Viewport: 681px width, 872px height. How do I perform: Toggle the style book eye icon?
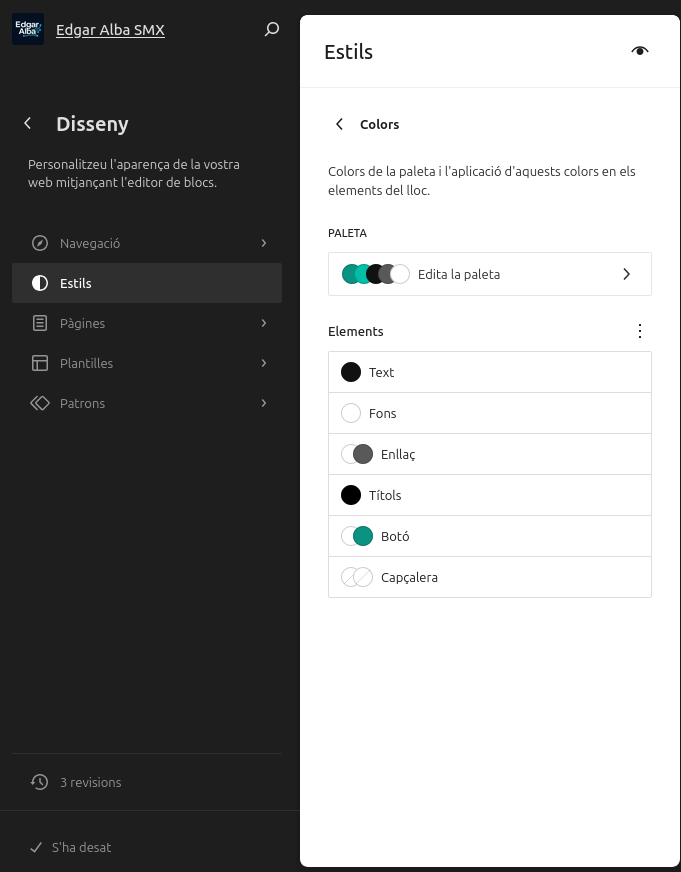click(640, 51)
